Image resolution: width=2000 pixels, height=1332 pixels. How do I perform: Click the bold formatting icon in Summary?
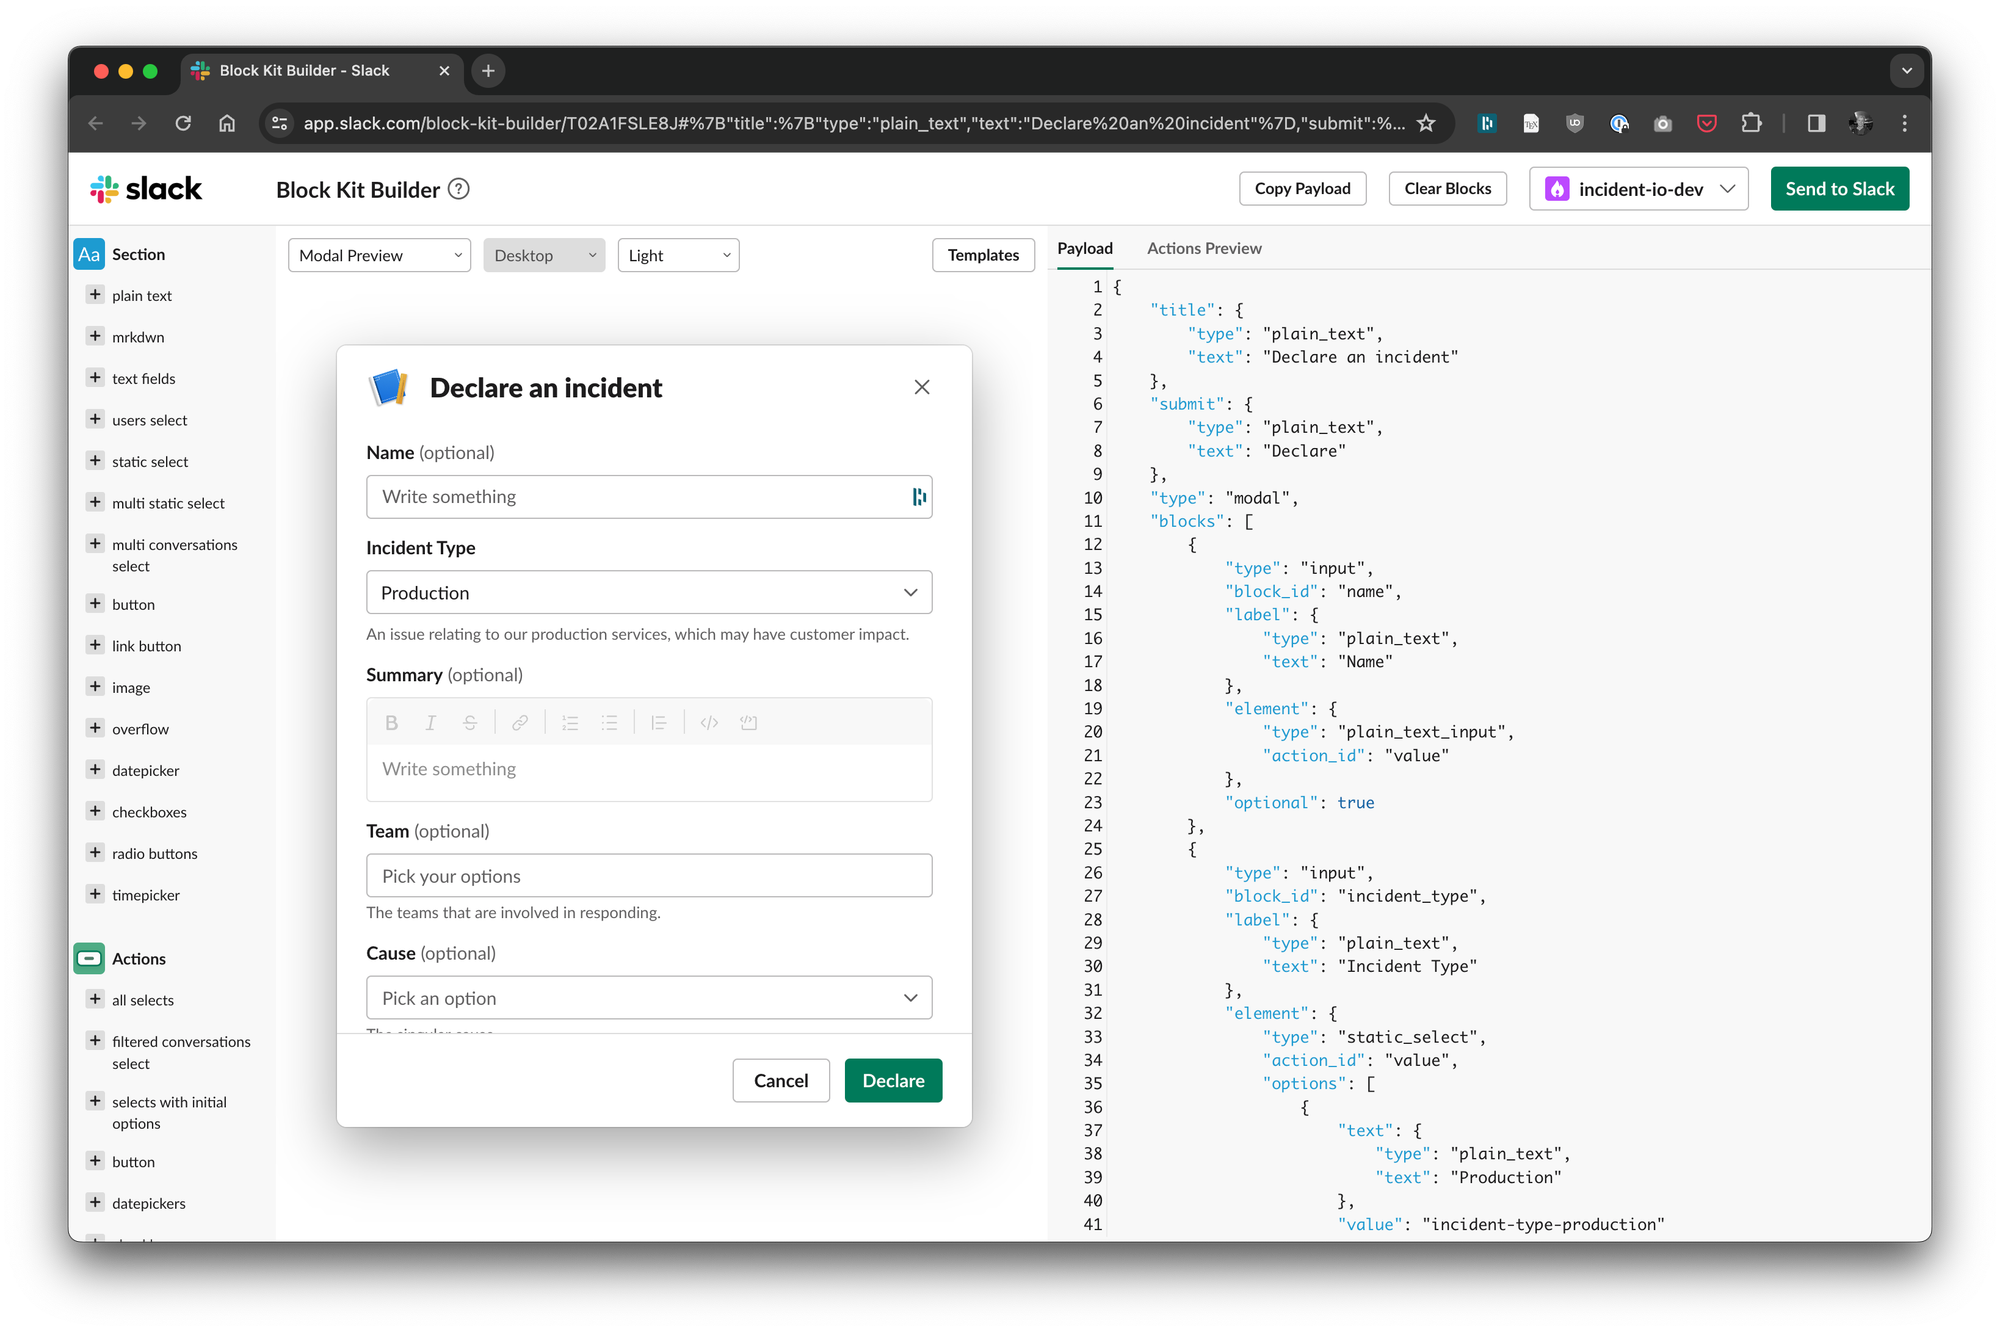click(x=391, y=723)
